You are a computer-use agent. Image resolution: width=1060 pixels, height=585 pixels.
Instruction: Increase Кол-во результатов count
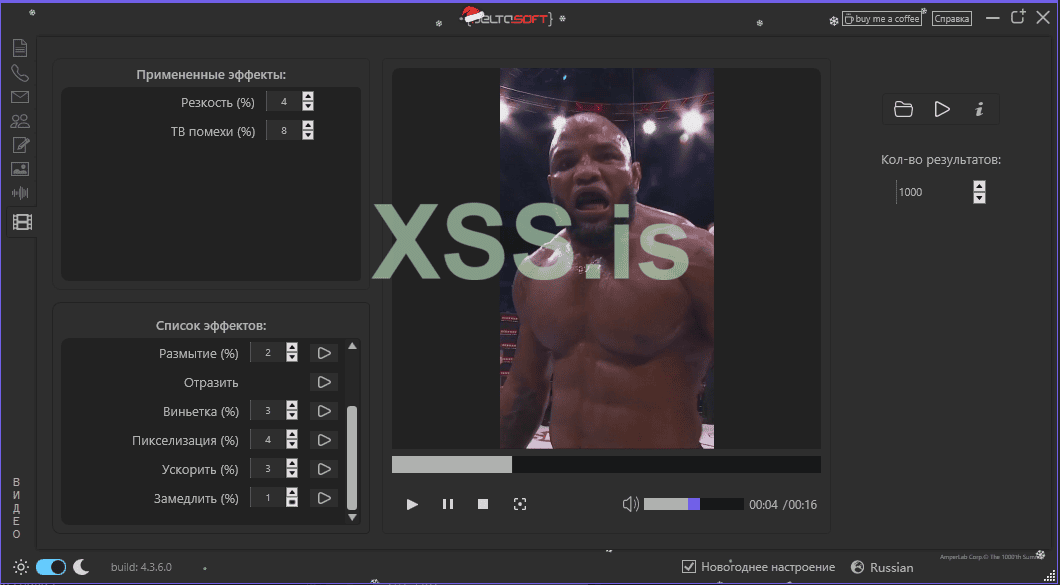pos(979,186)
